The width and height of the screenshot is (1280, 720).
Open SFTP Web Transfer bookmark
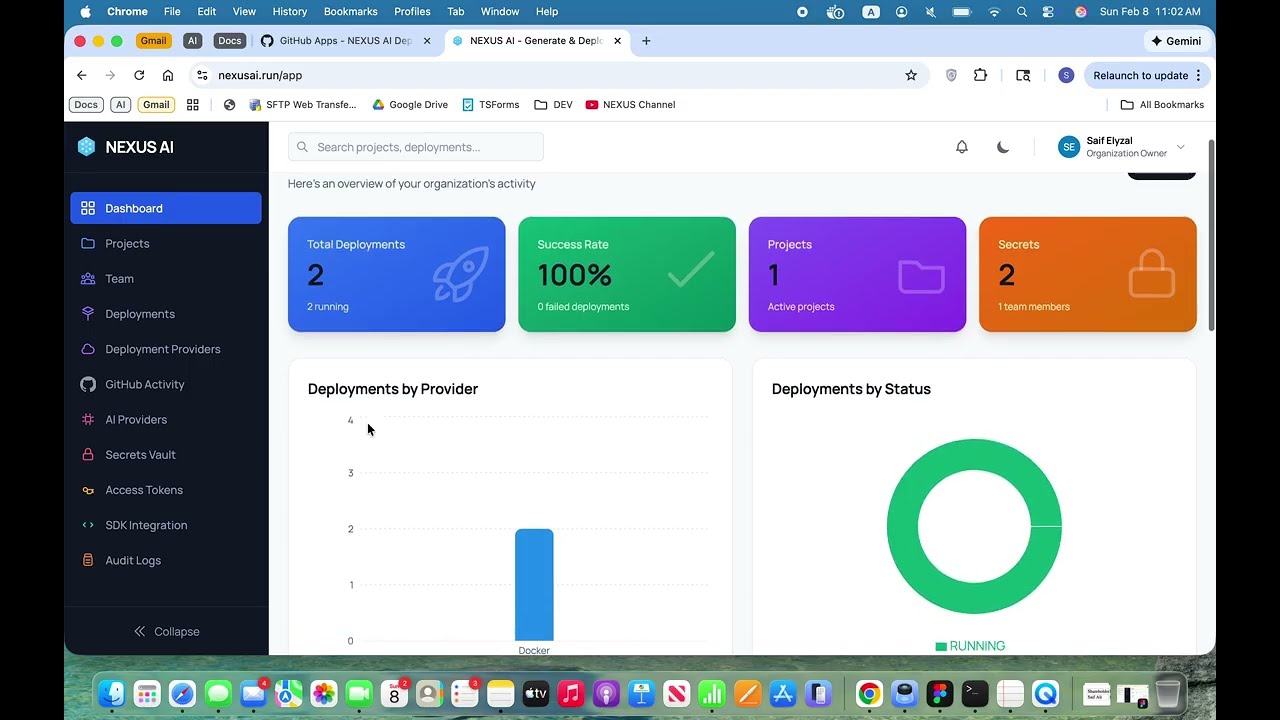pyautogui.click(x=302, y=105)
